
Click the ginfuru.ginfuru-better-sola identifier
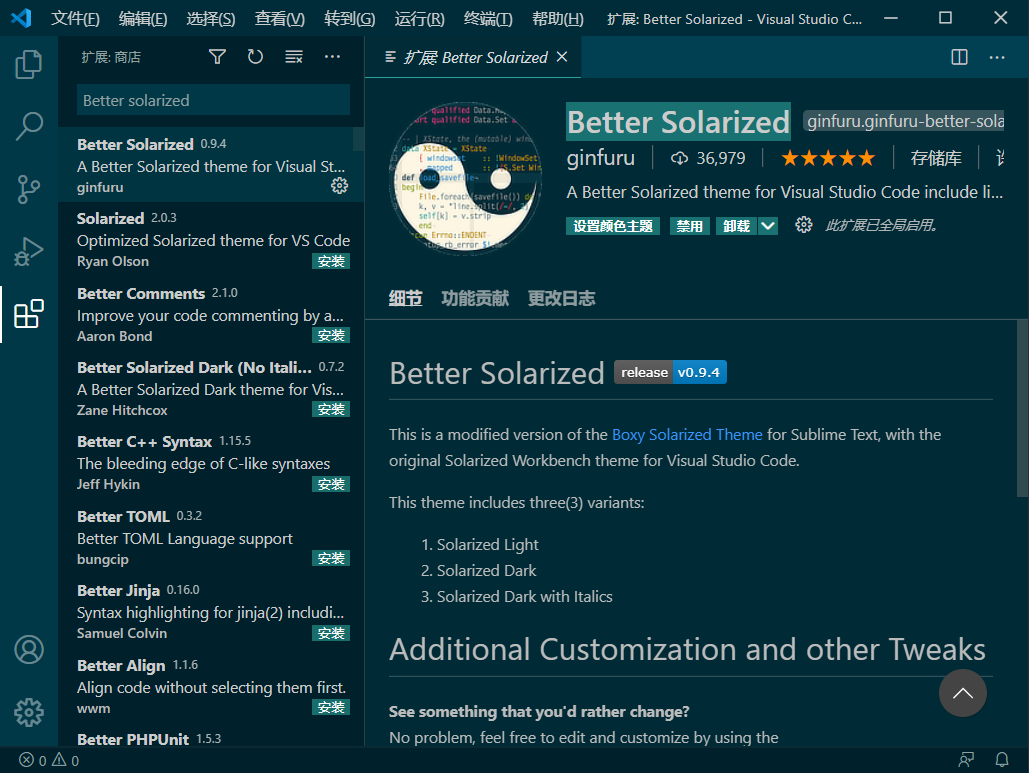coord(904,121)
